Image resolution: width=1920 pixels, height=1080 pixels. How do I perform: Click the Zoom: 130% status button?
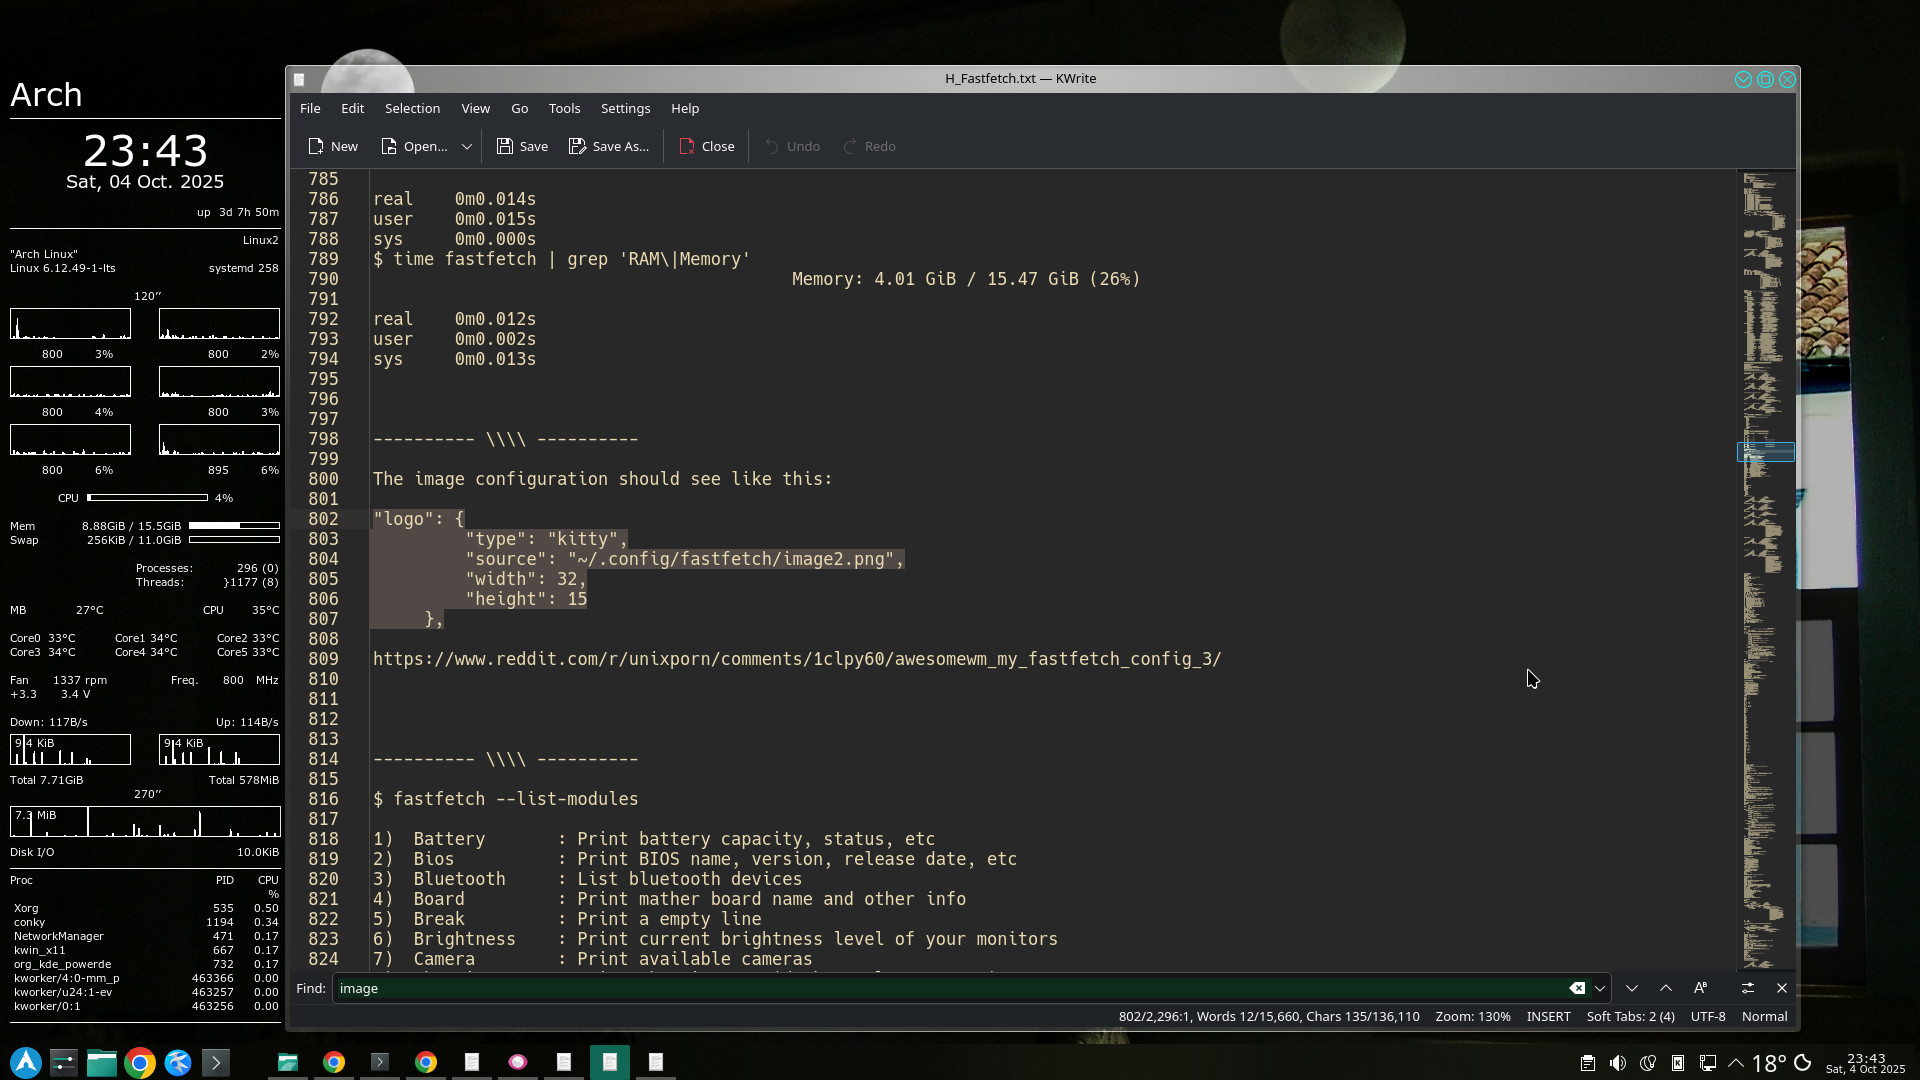pos(1472,1016)
